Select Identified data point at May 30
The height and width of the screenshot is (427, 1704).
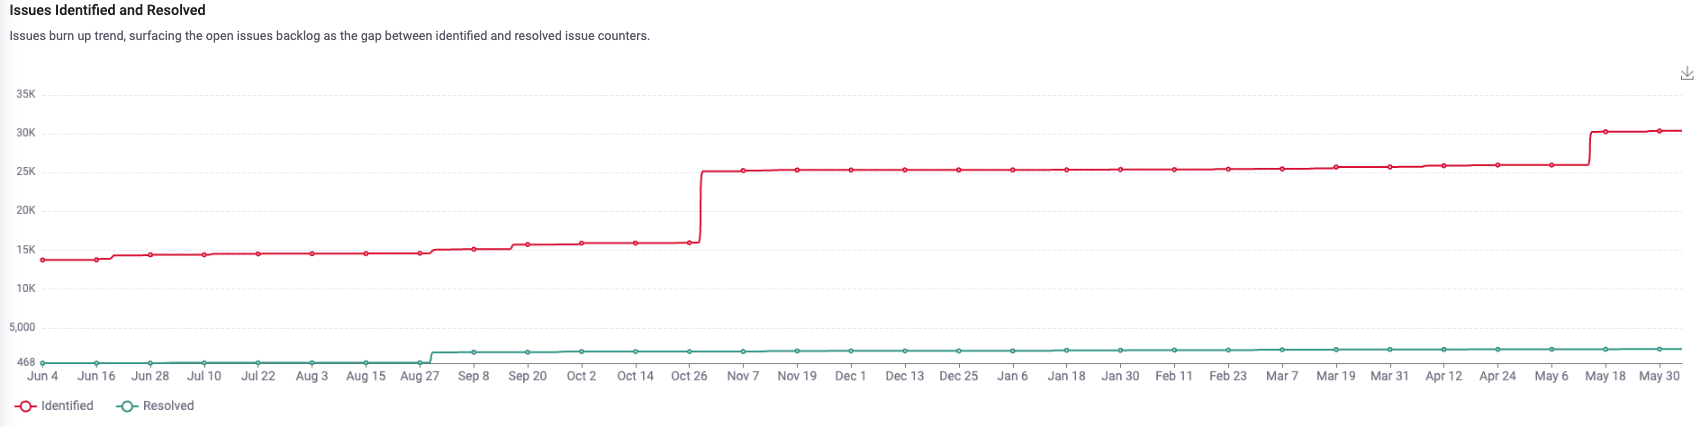pyautogui.click(x=1659, y=131)
